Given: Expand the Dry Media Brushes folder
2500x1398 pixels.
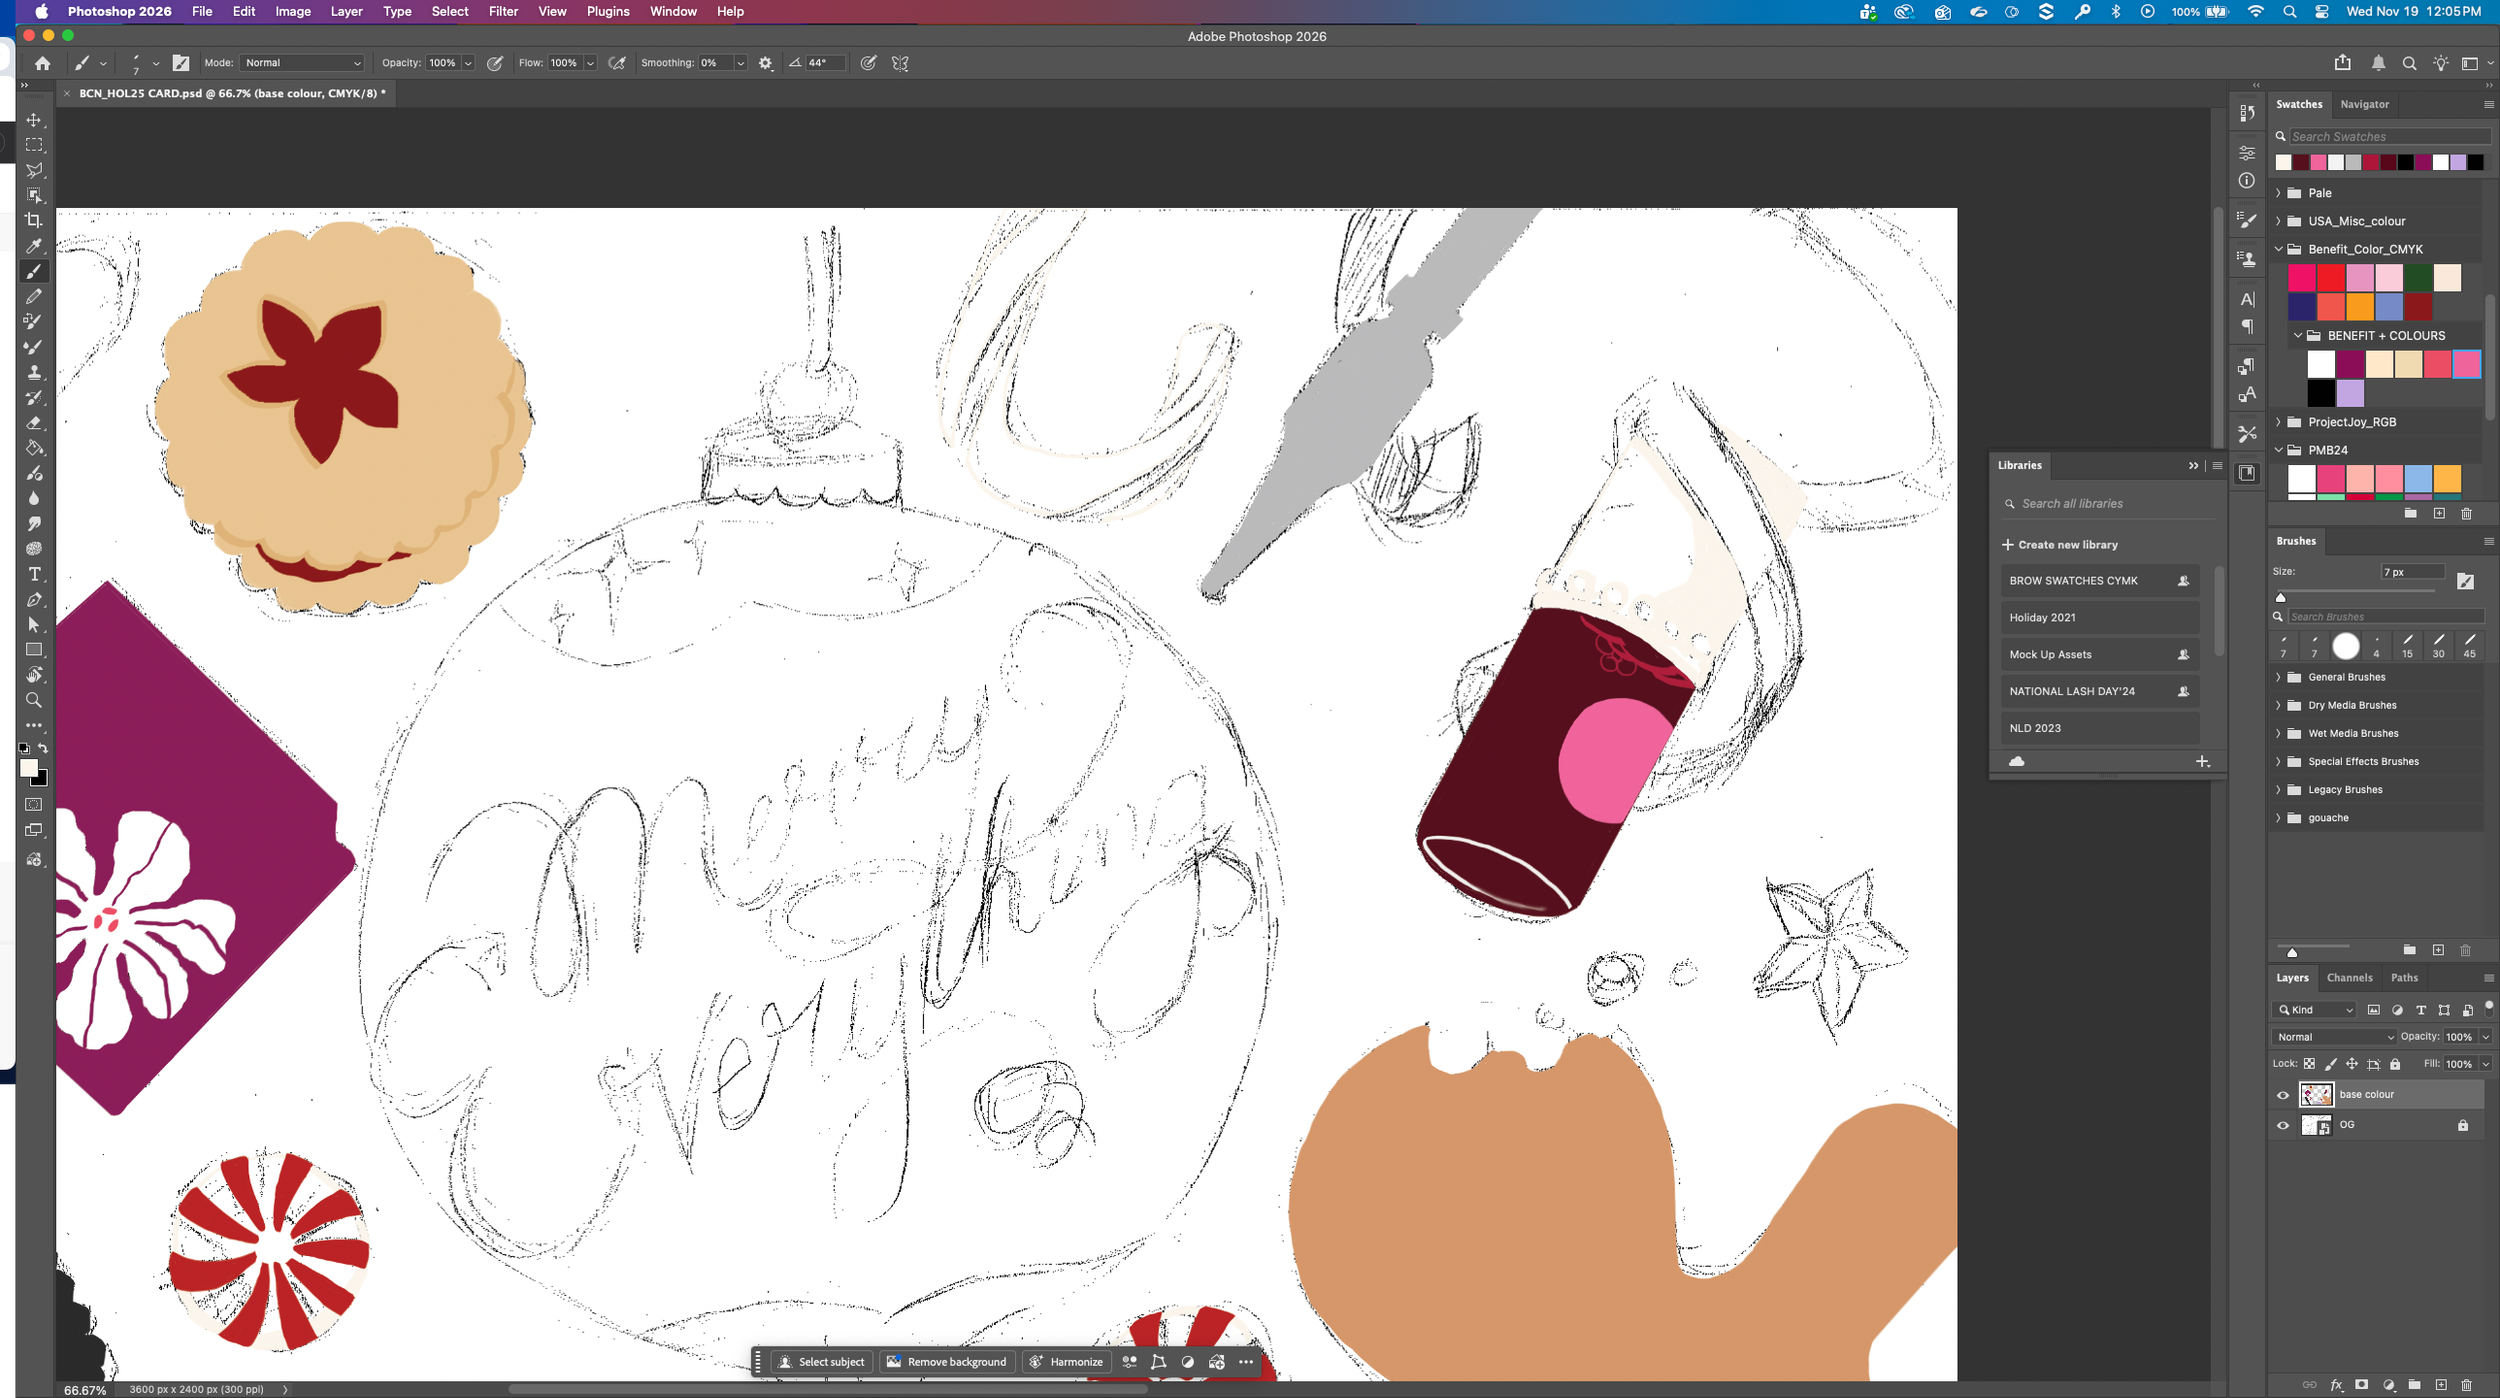Looking at the screenshot, I should coord(2279,705).
